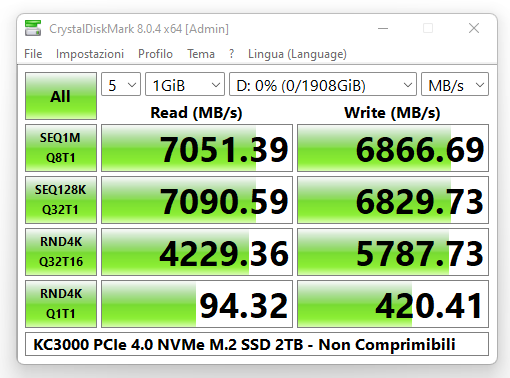Click the CrystalDiskMark app icon in title bar
This screenshot has width=510, height=378.
(33, 28)
